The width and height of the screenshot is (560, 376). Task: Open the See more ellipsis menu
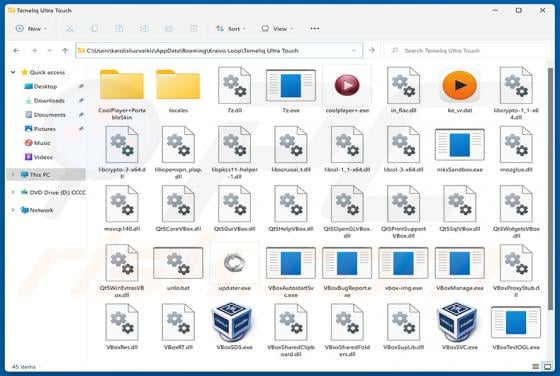(x=314, y=29)
